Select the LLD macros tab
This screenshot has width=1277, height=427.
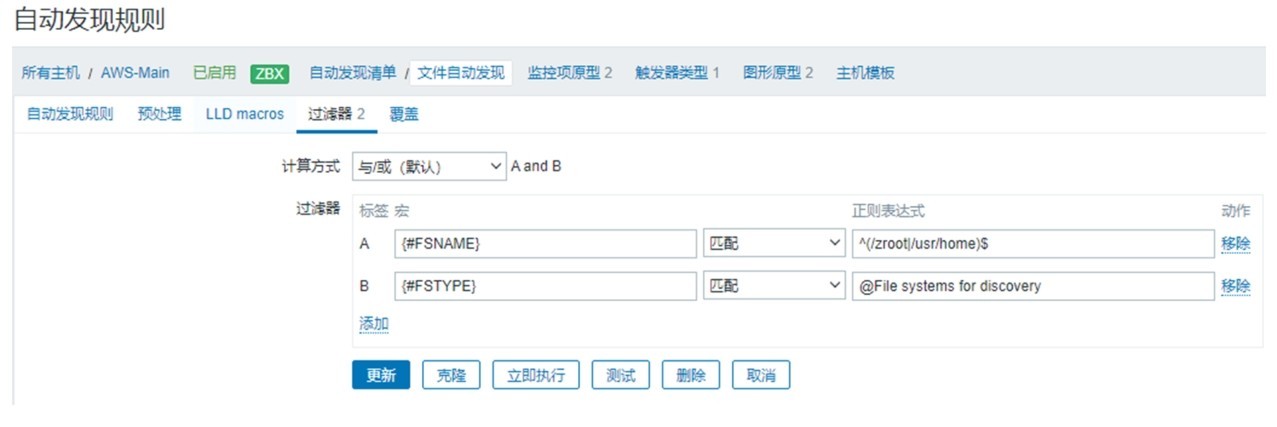(x=245, y=114)
